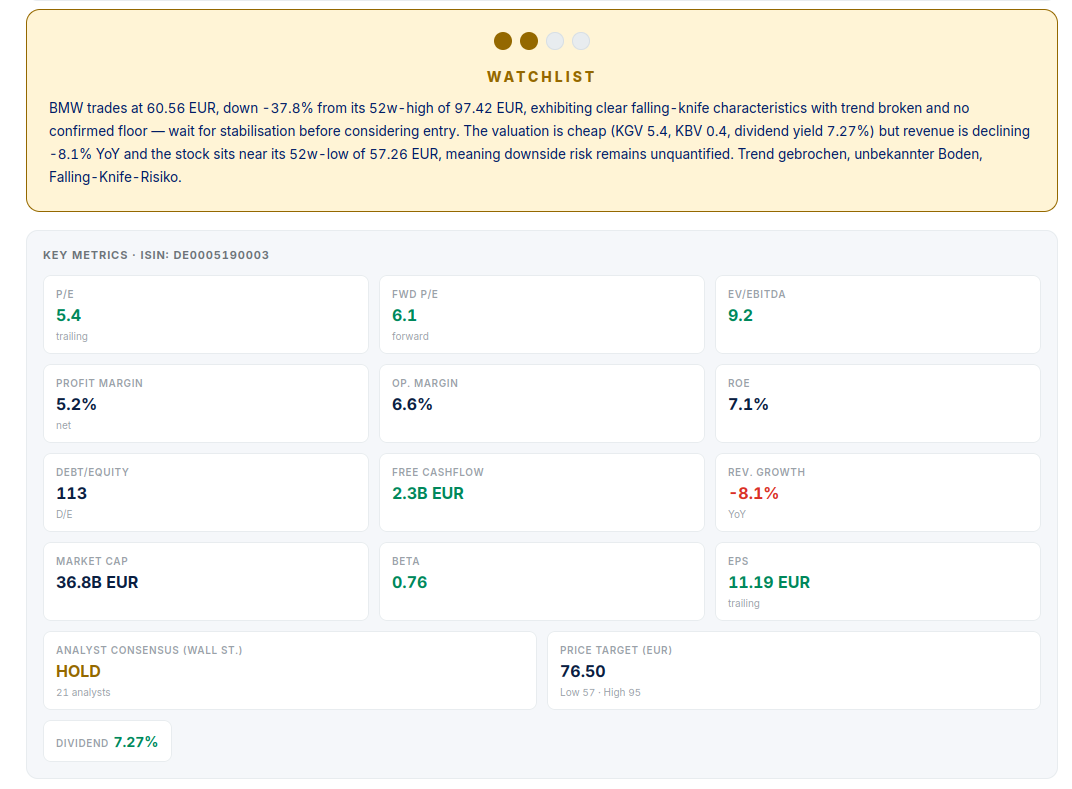Select the FWD P/E 6.1 card
Viewport: 1072px width, 789px height.
pyautogui.click(x=541, y=315)
